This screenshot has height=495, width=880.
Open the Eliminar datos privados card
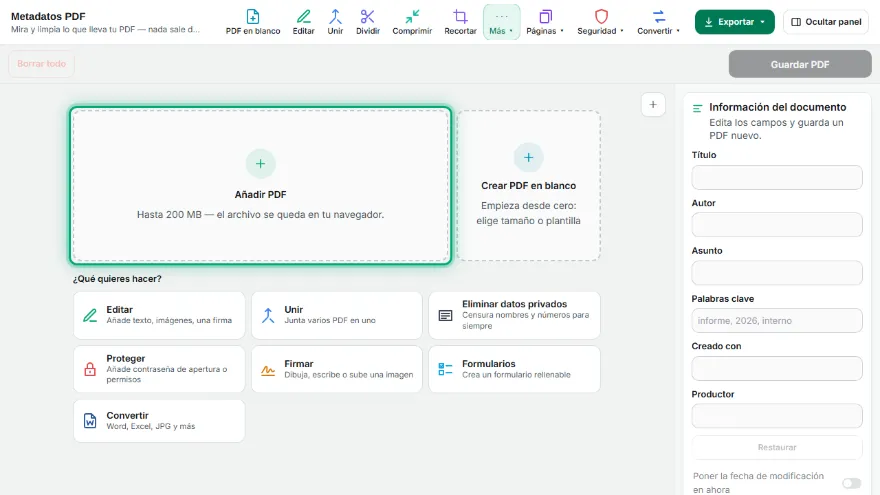click(x=515, y=315)
